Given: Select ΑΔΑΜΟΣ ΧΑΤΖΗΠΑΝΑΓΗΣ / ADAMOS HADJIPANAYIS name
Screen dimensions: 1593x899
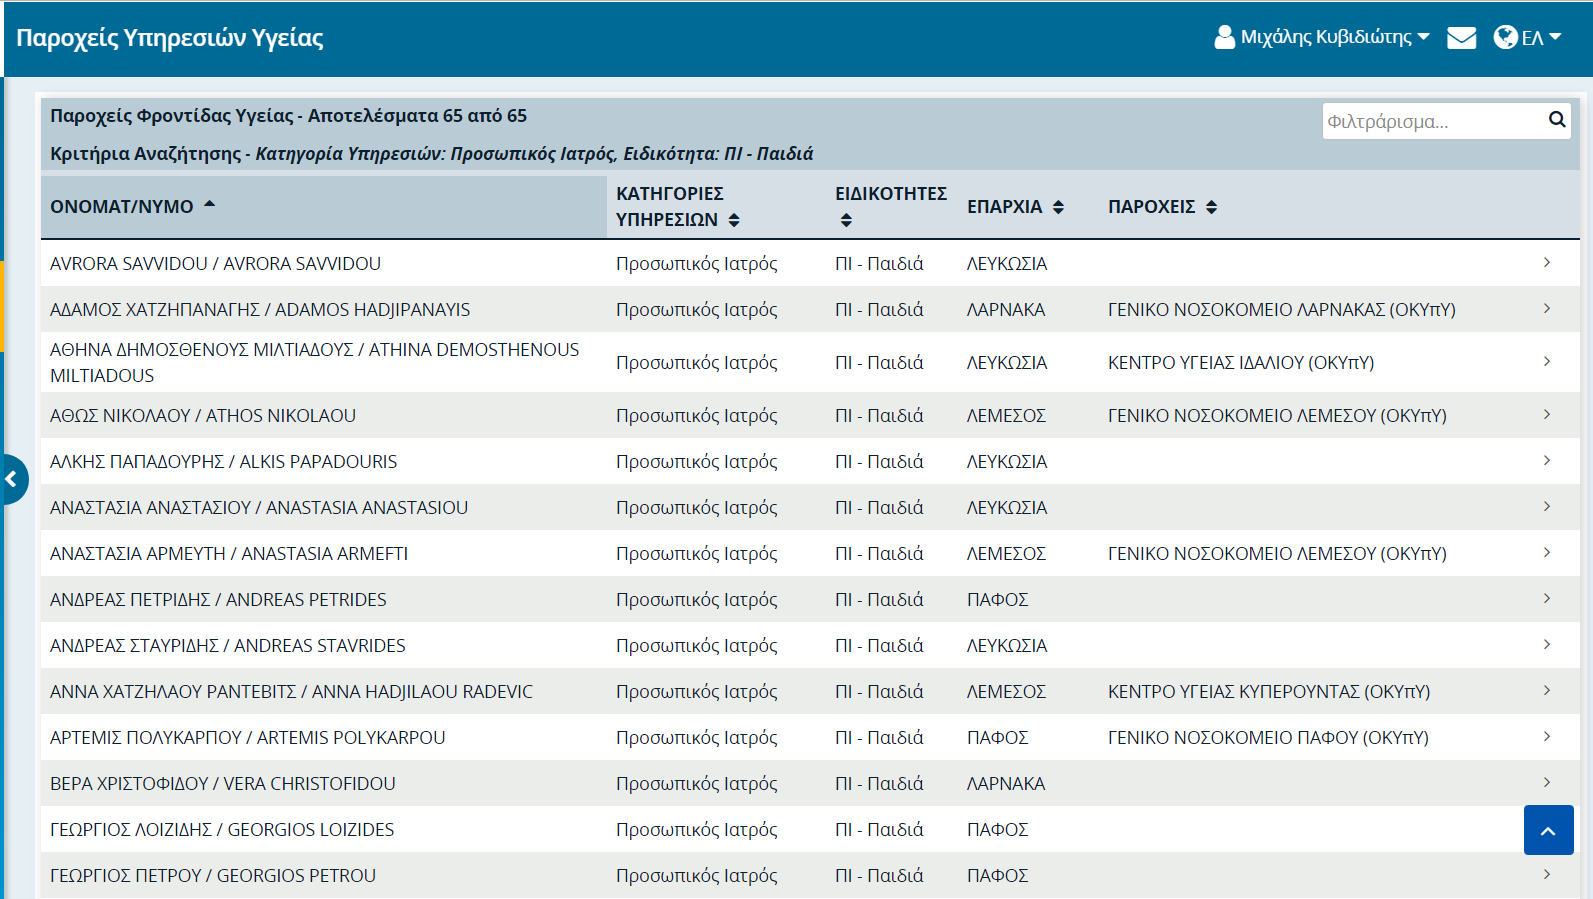Looking at the screenshot, I should coord(260,310).
